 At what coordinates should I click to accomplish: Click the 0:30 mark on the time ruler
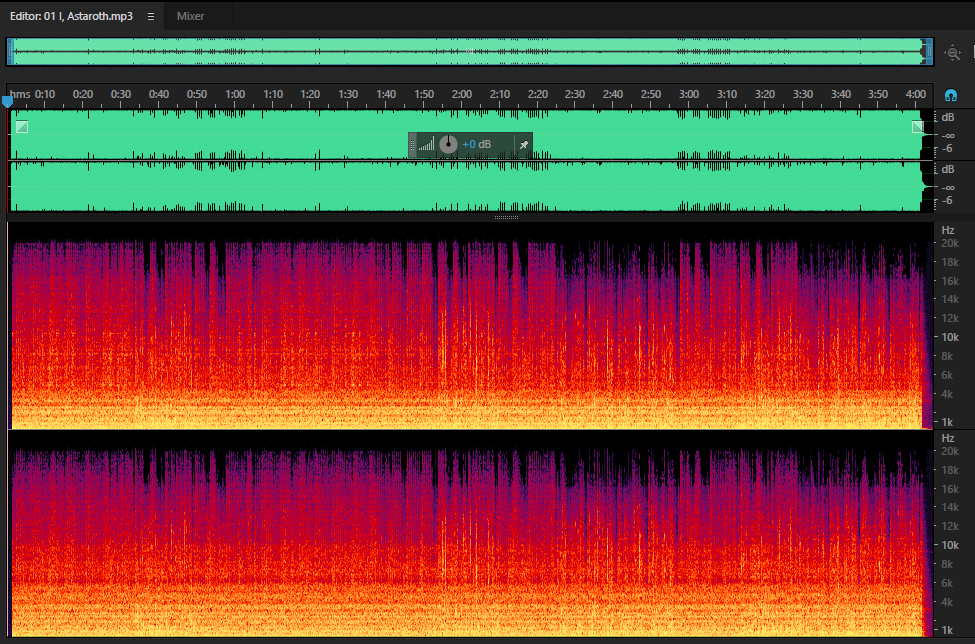(121, 94)
